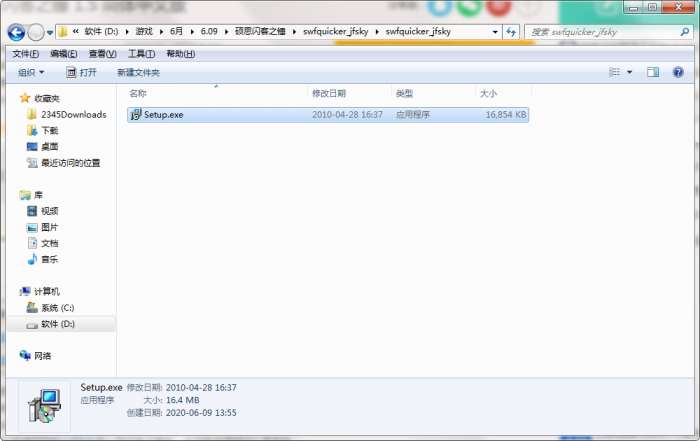Viewport: 700px width, 441px height.
Task: Open the 帮助(H) menu
Action: point(180,54)
